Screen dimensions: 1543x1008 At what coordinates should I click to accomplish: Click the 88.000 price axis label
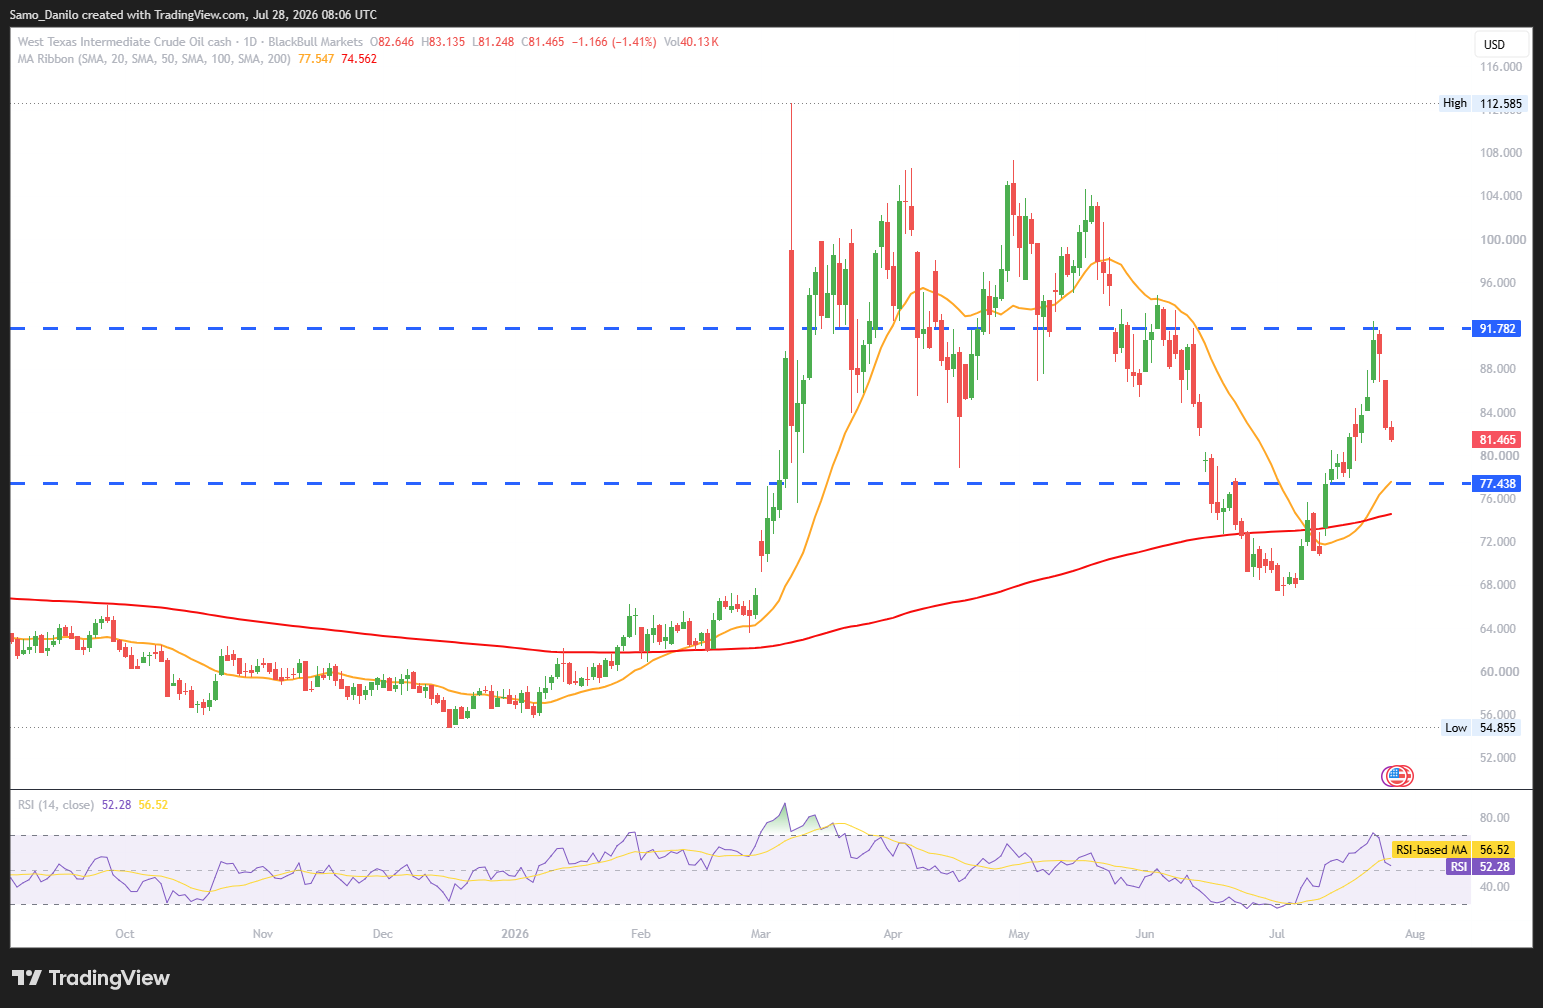(1498, 369)
